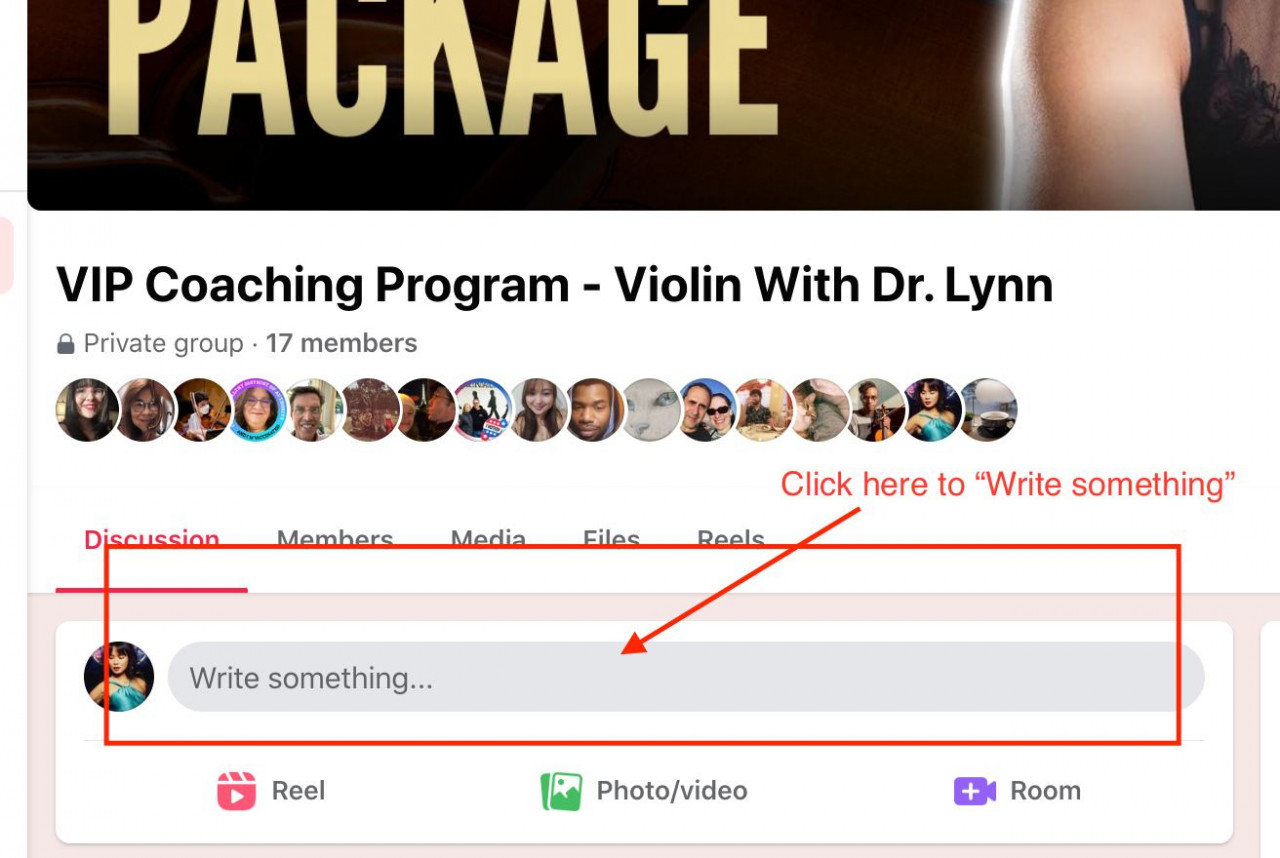Screen dimensions: 1280x858
Task: Open the avatar of couple wearing sunglasses
Action: point(708,410)
